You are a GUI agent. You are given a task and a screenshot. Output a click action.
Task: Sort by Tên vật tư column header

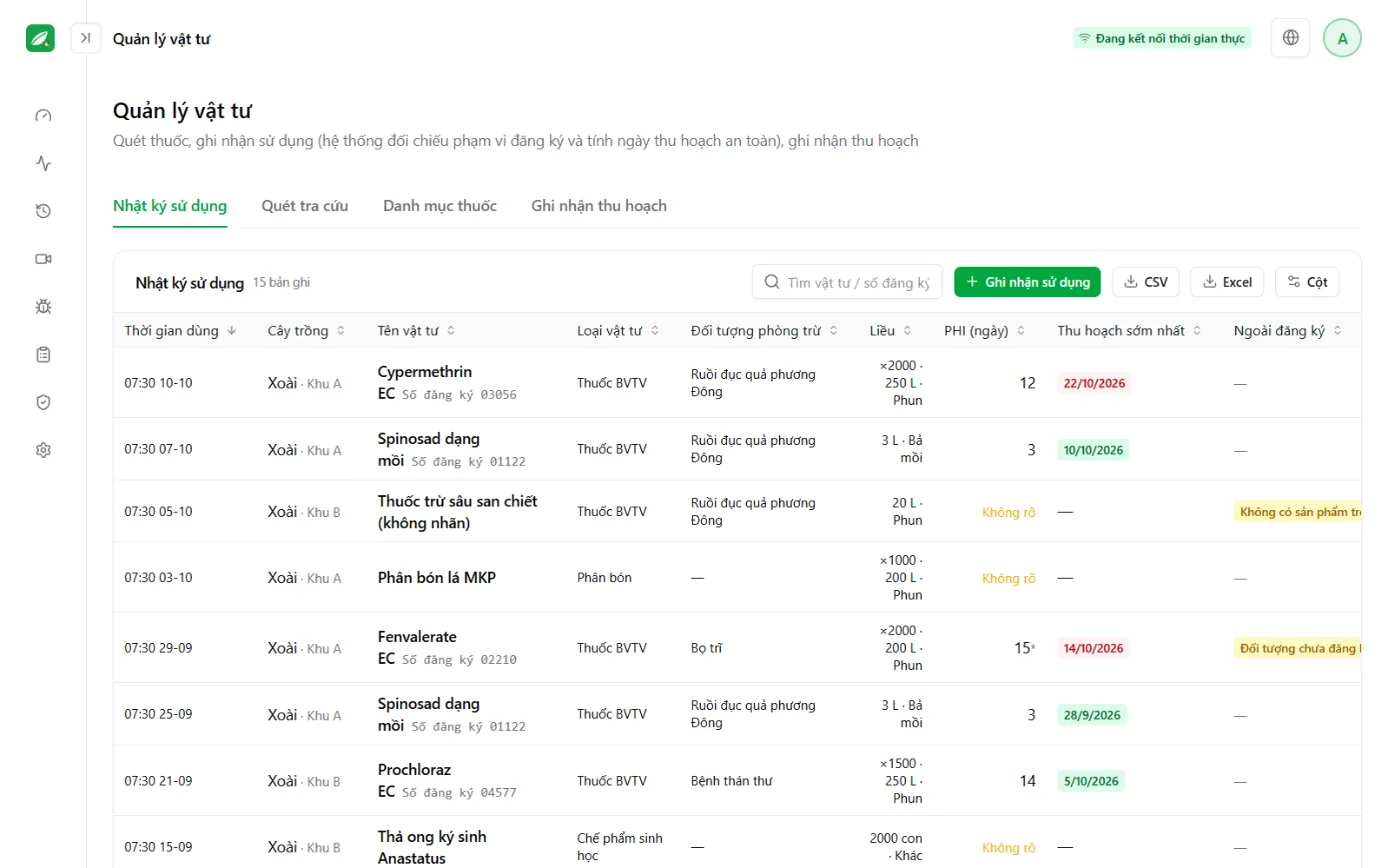417,331
